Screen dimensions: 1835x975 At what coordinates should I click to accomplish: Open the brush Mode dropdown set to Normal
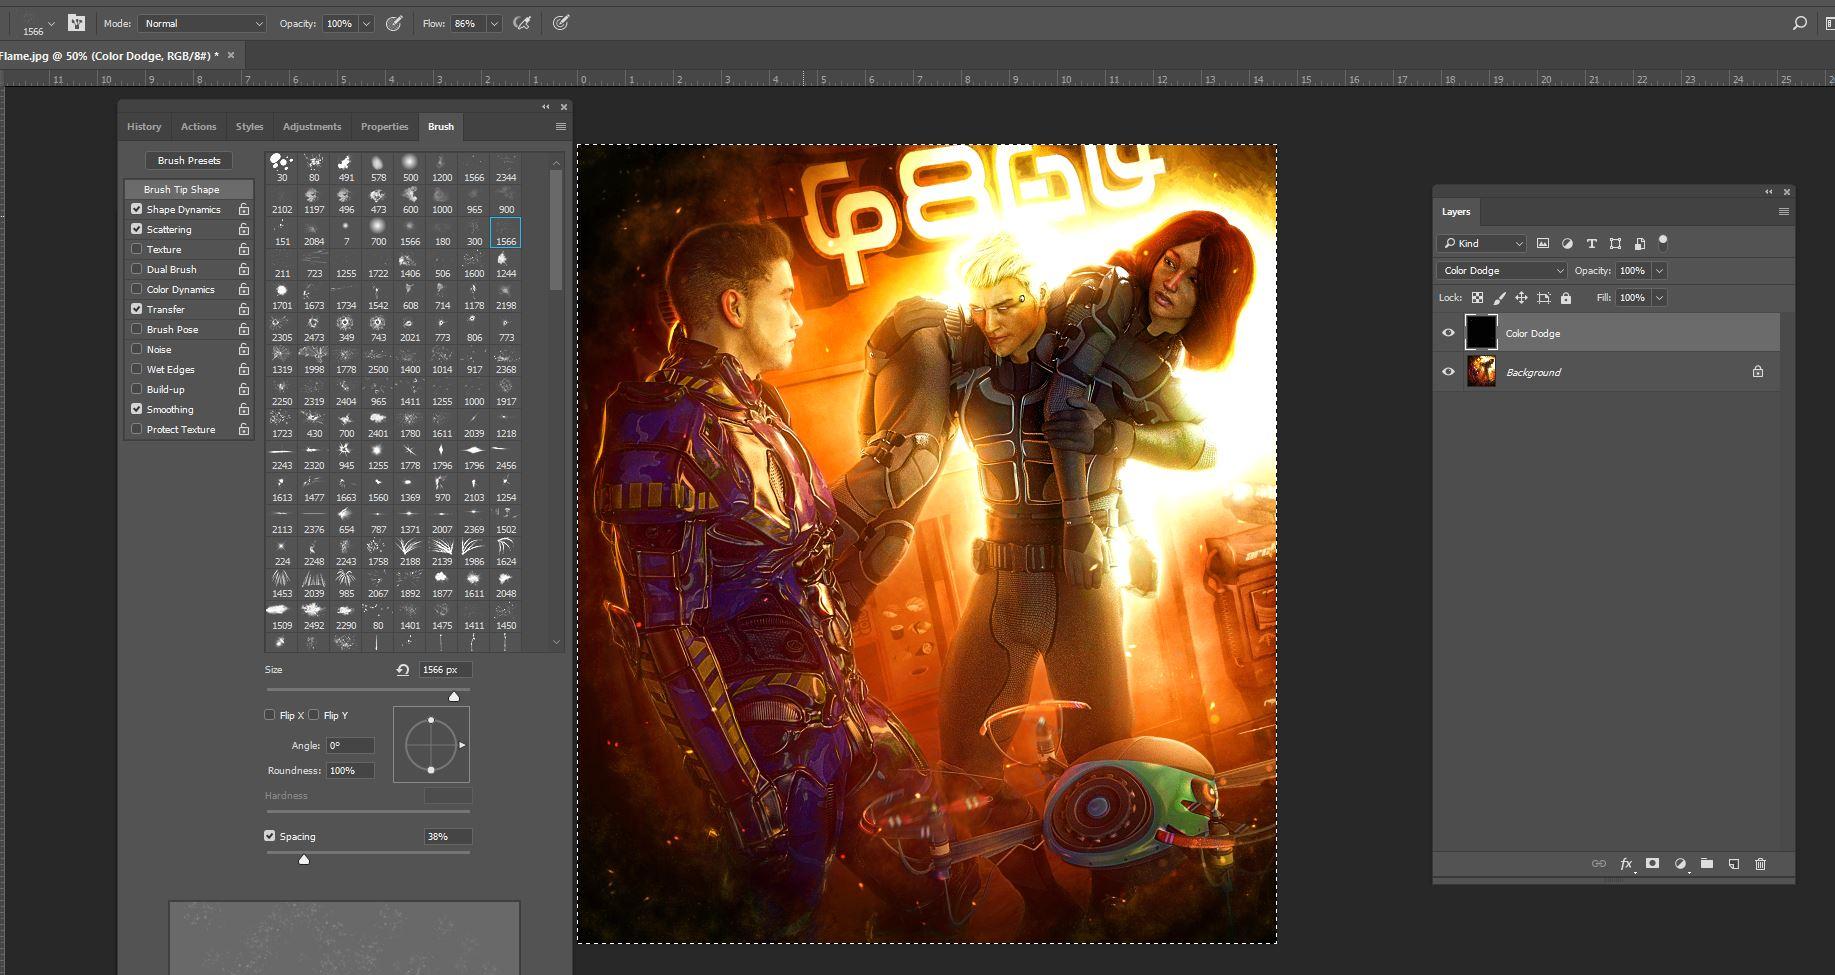tap(202, 23)
